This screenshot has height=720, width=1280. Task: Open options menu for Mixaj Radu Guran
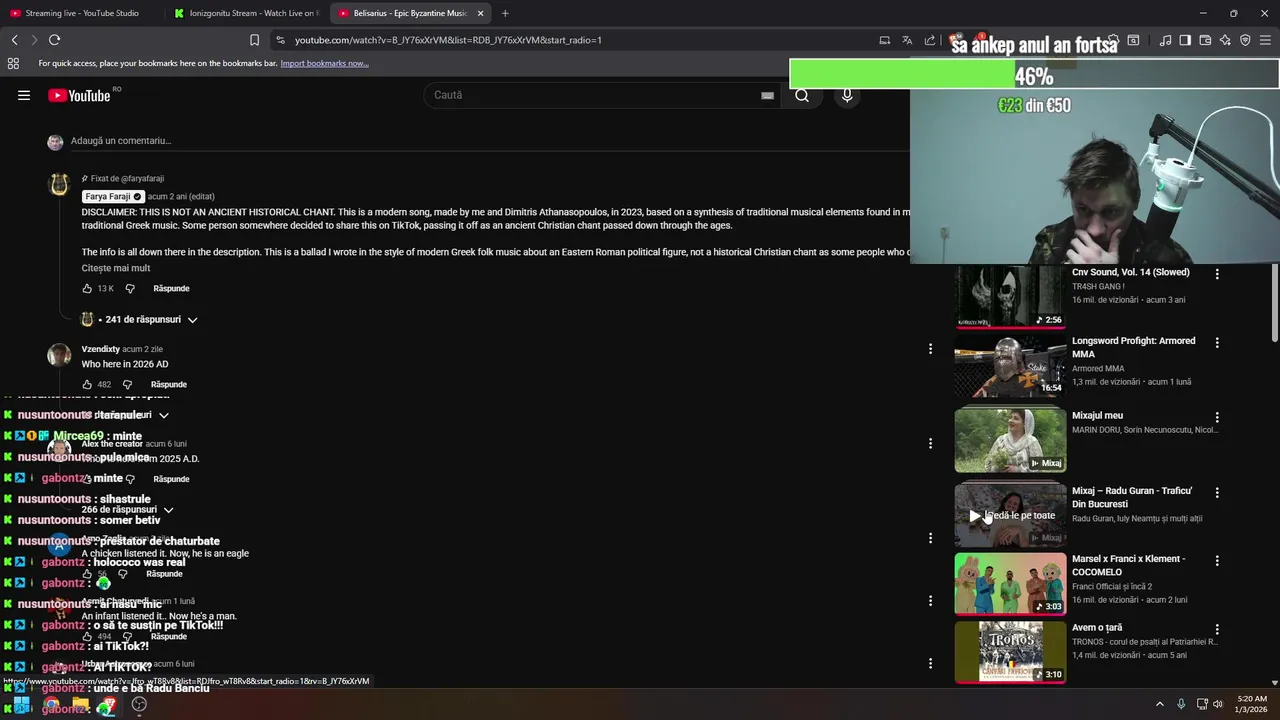[1217, 492]
